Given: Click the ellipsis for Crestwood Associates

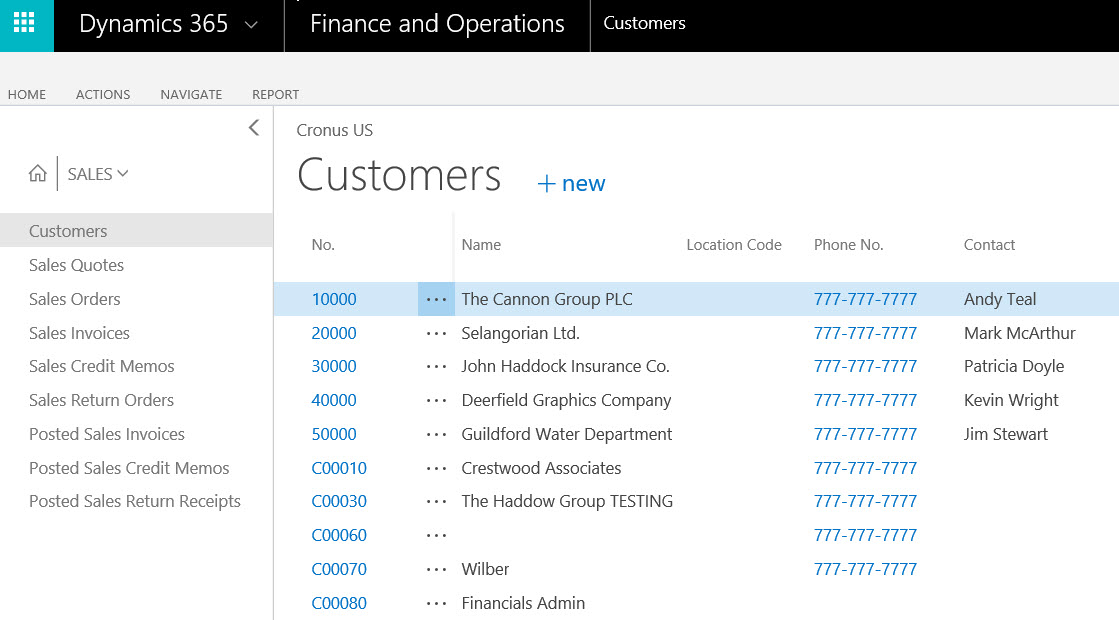Looking at the screenshot, I should click(436, 468).
